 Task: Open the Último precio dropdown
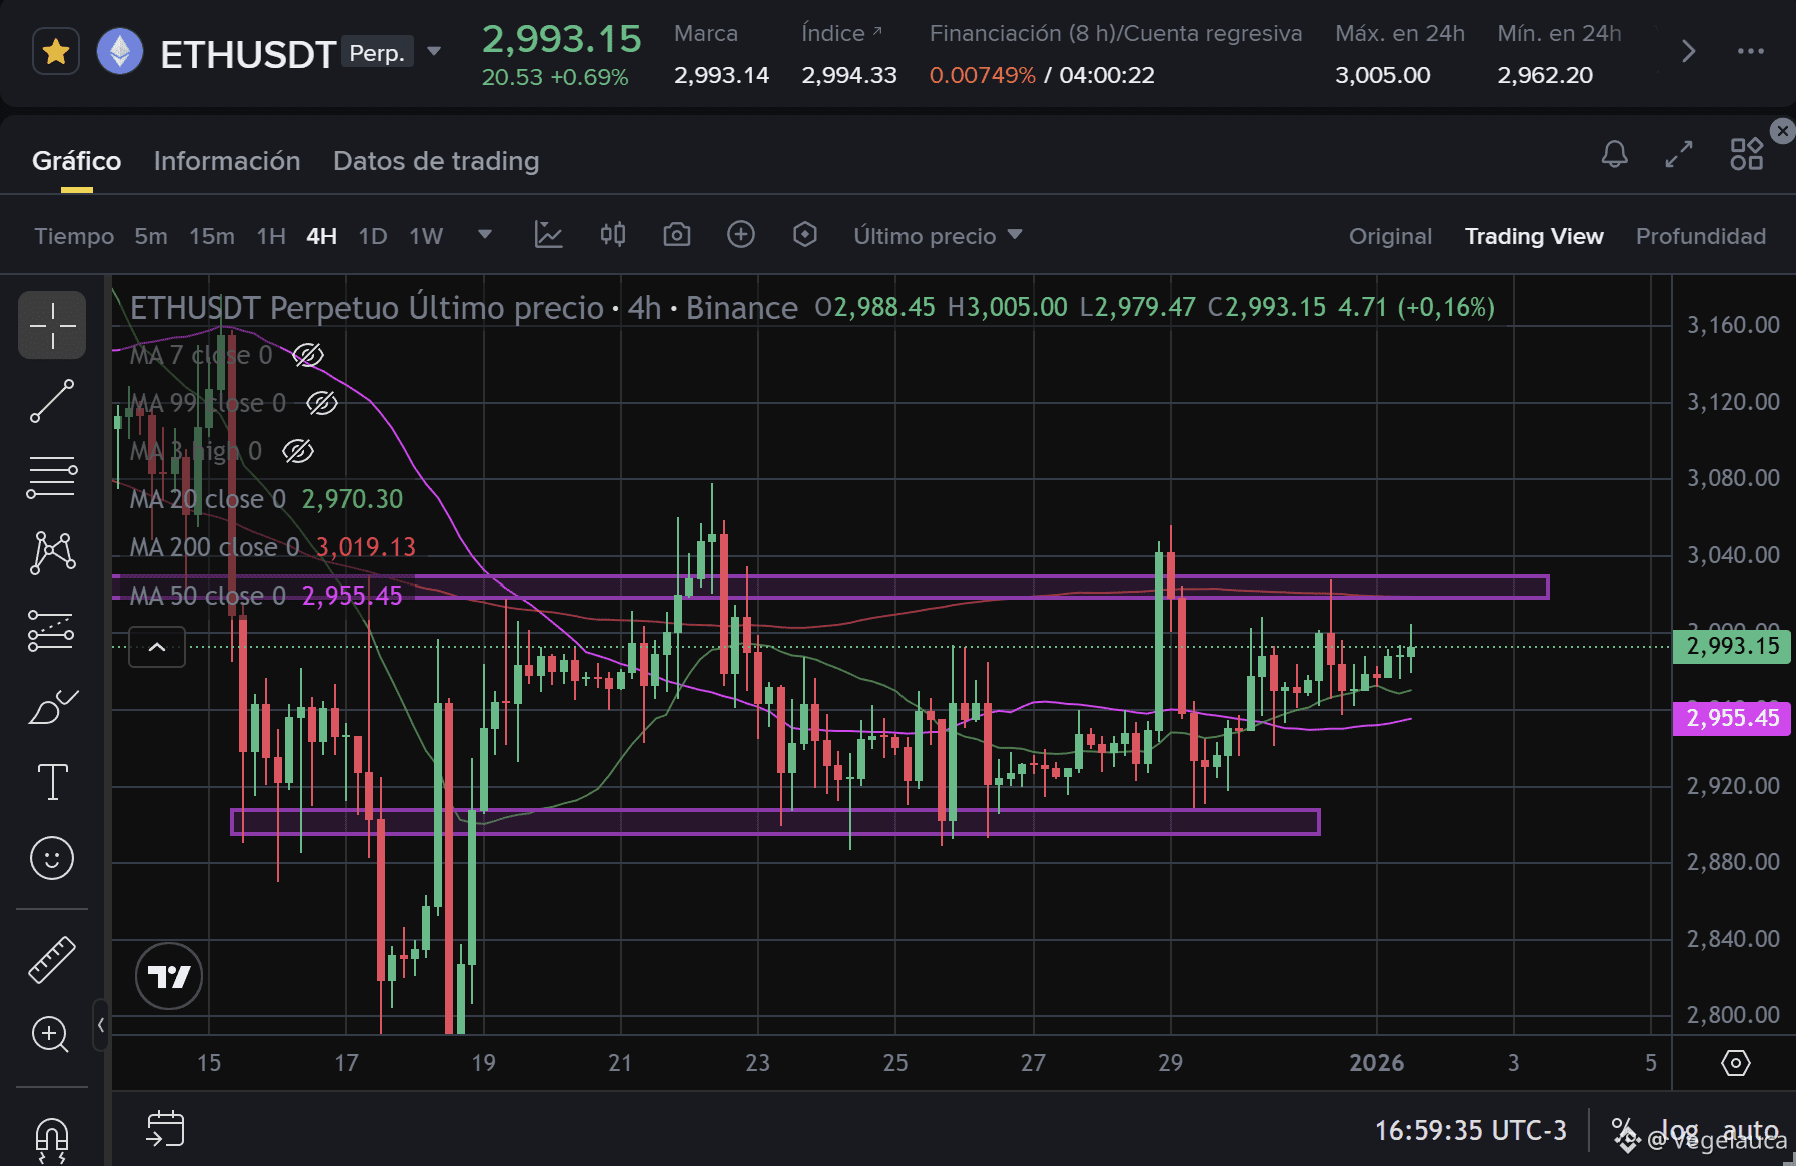point(938,236)
